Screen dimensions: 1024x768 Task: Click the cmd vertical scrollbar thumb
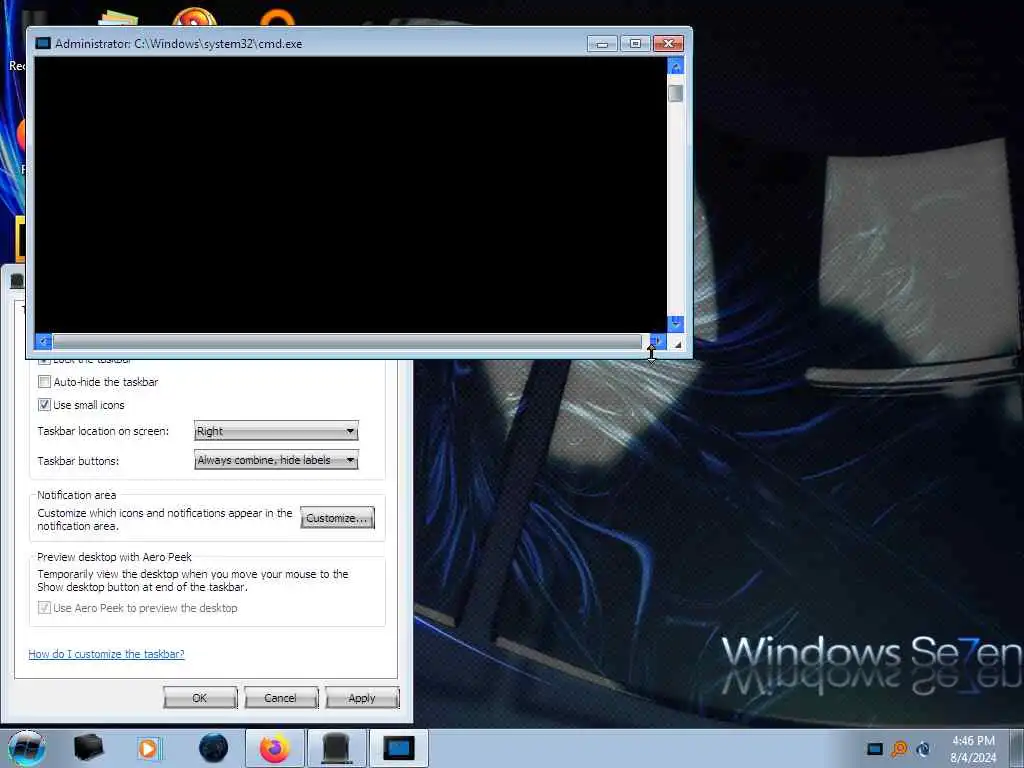pos(676,93)
